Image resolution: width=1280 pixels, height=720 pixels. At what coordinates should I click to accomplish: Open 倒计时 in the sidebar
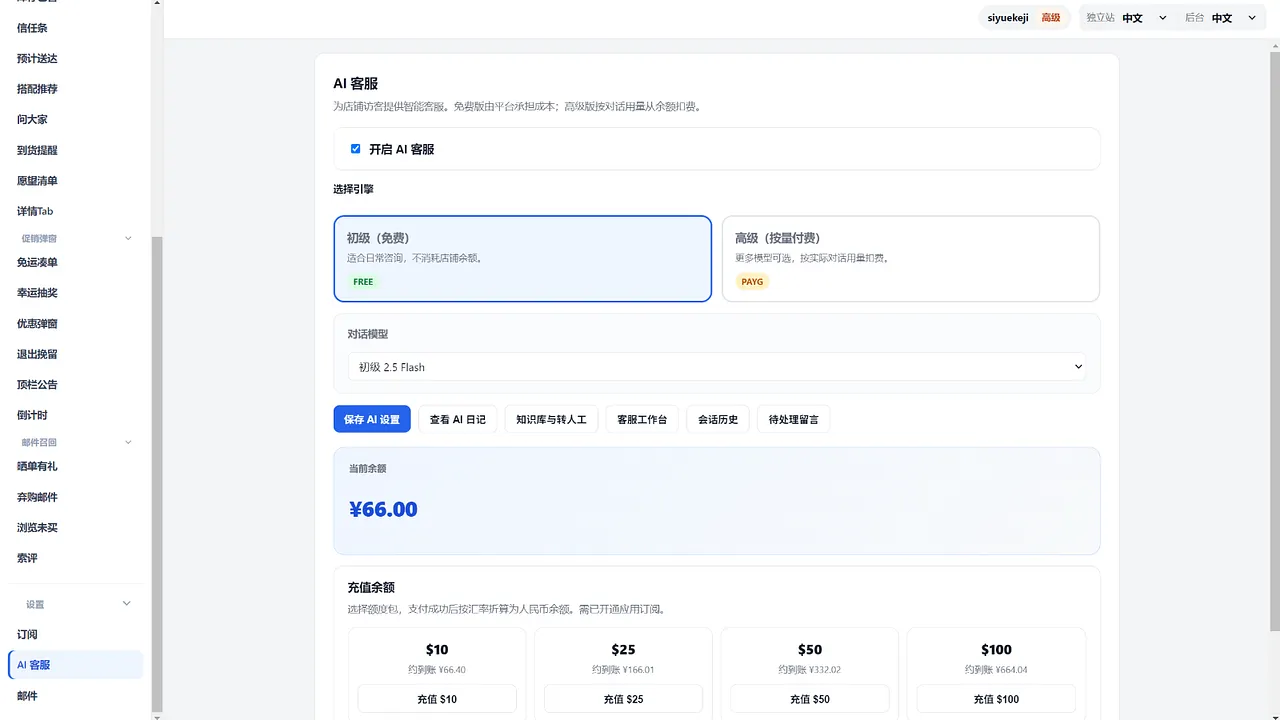tap(76, 415)
